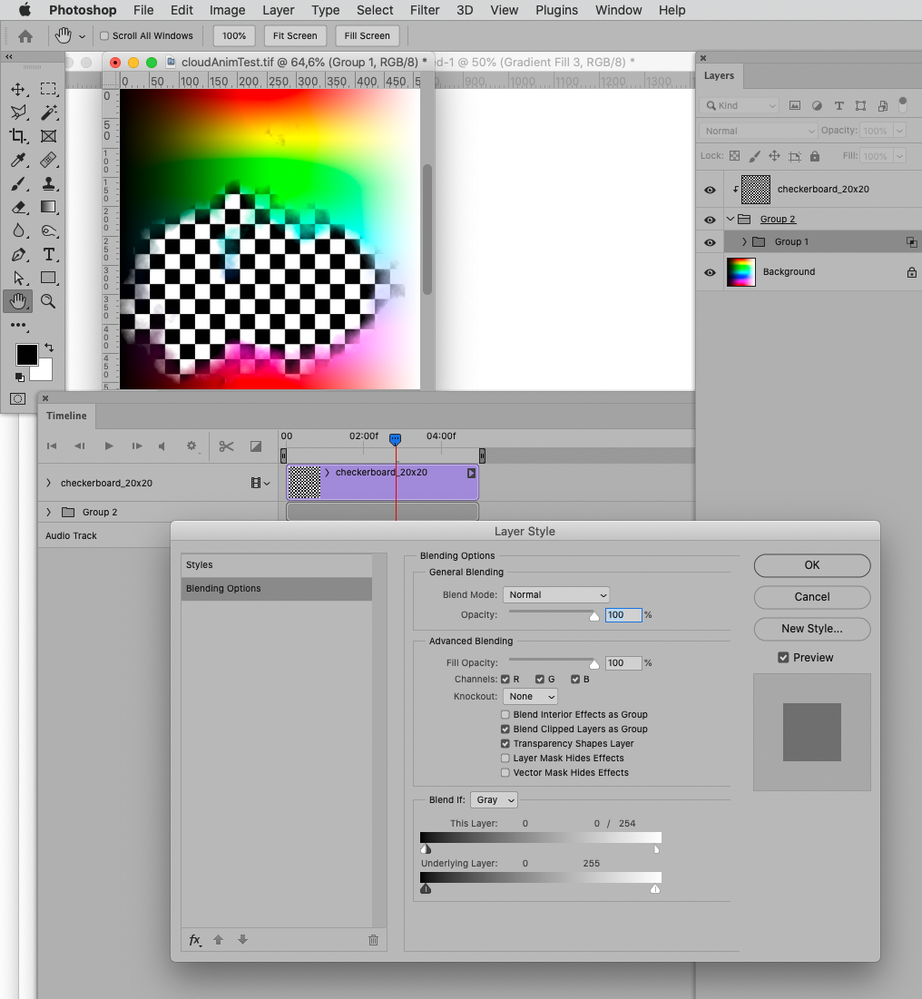The image size is (922, 999).
Task: Click the Fit Screen button
Action: click(x=294, y=35)
